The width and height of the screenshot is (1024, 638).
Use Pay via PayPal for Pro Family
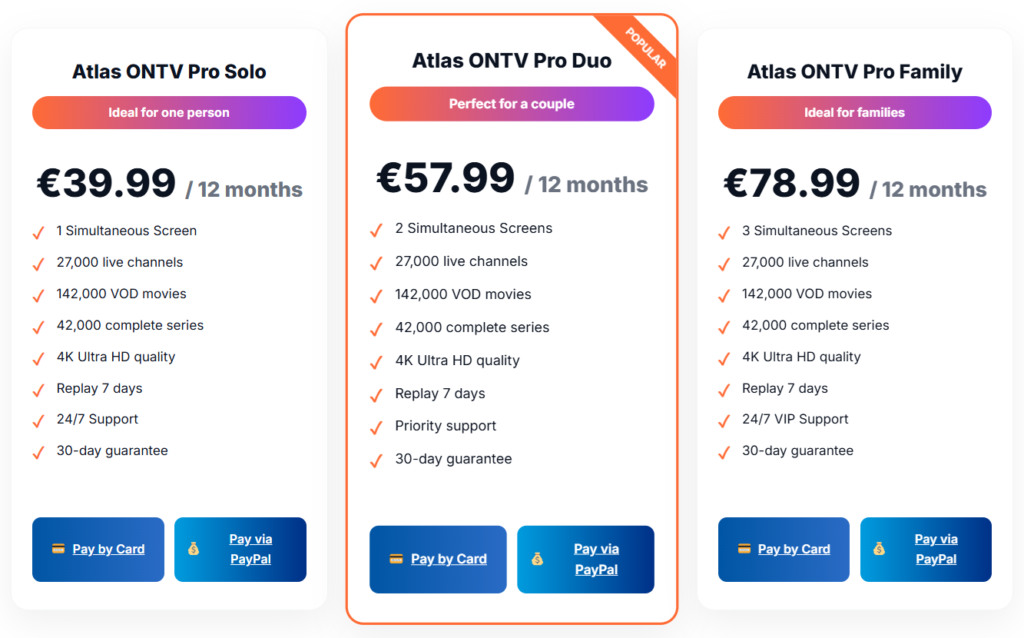[x=936, y=549]
